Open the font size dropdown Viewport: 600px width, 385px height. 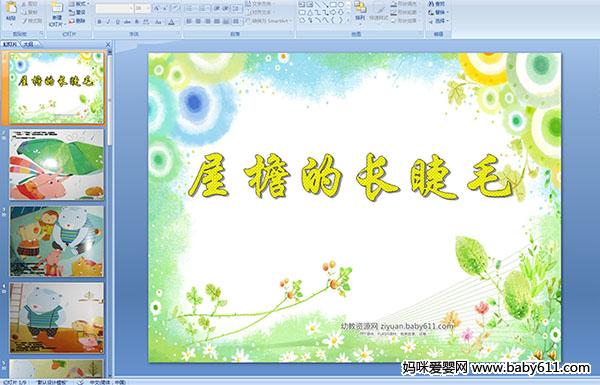point(142,8)
